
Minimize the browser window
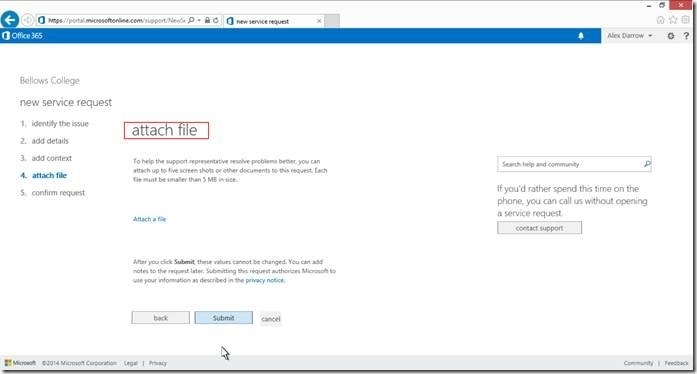(x=649, y=5)
